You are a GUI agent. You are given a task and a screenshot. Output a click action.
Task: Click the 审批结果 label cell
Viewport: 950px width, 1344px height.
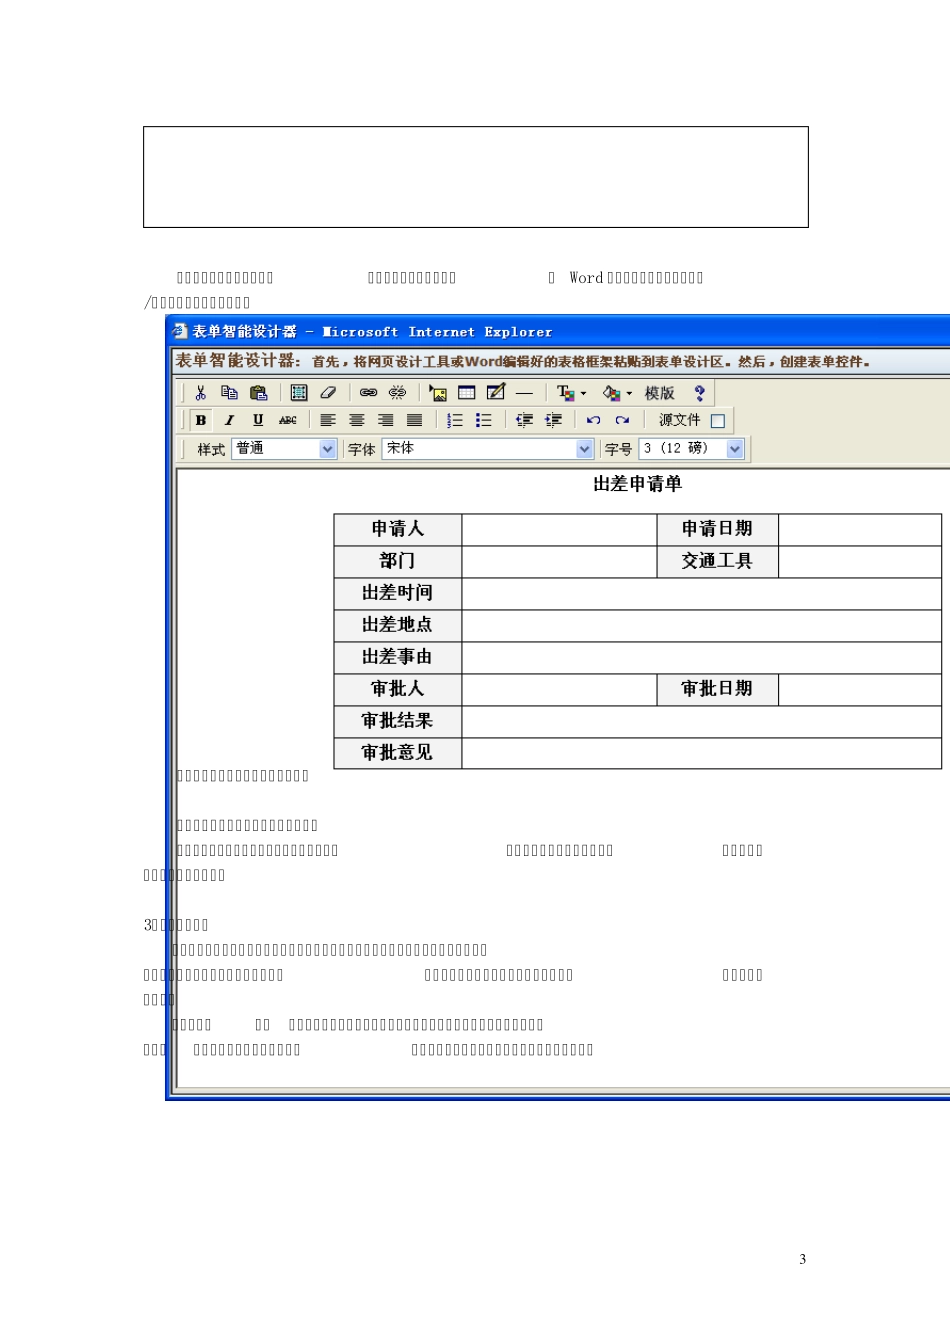tap(398, 721)
